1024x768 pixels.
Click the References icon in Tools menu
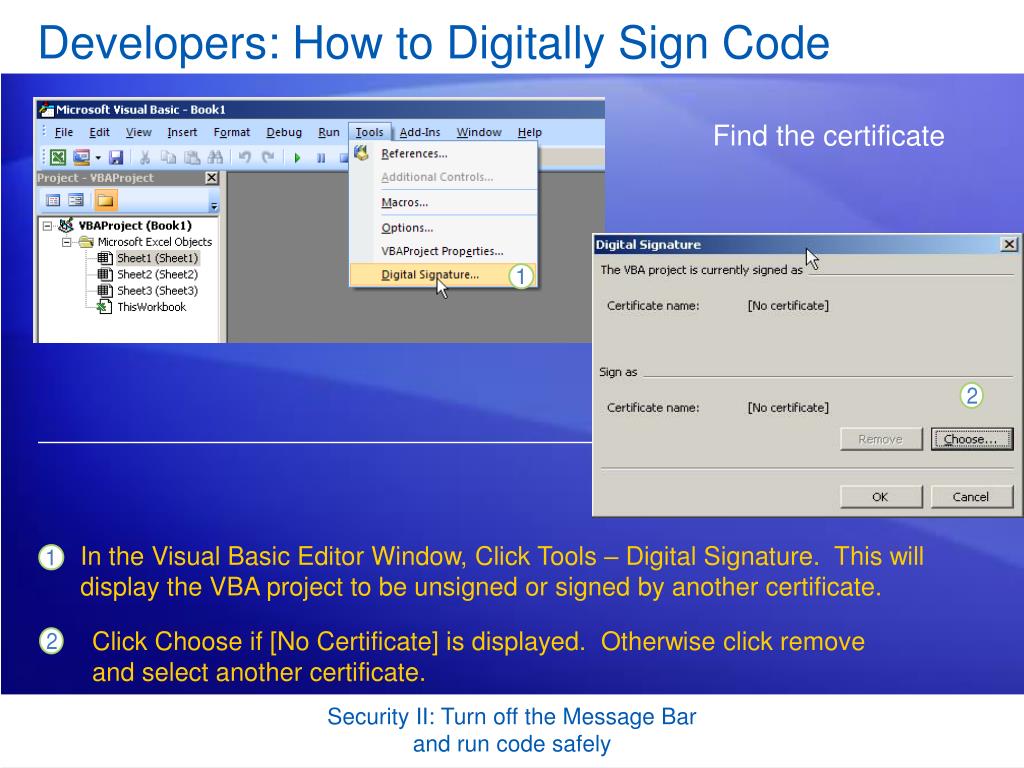(x=362, y=153)
